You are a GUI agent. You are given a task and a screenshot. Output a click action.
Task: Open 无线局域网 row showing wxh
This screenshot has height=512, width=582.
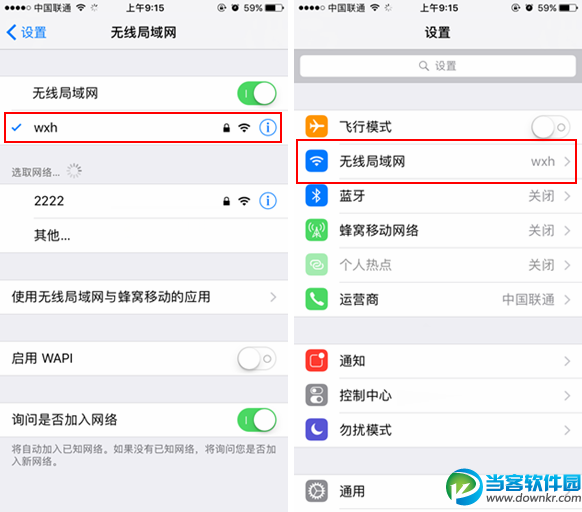(x=438, y=162)
